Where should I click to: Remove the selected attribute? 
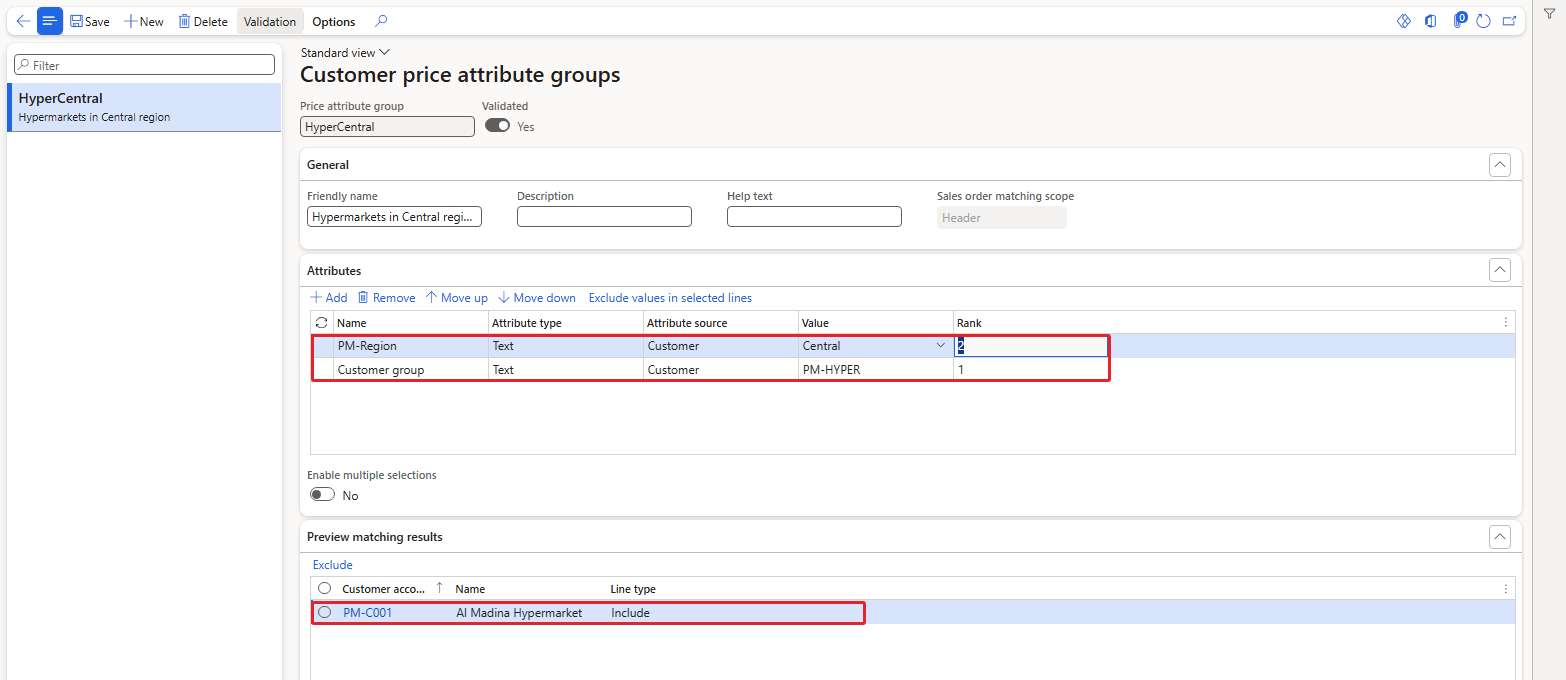[x=386, y=298]
